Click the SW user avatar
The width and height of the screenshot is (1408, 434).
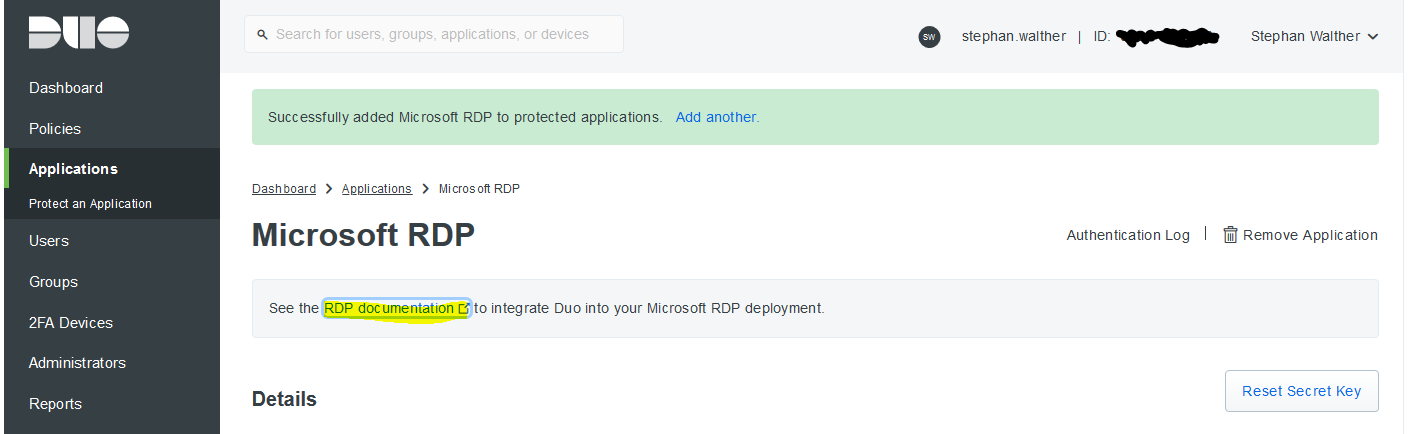click(x=929, y=37)
